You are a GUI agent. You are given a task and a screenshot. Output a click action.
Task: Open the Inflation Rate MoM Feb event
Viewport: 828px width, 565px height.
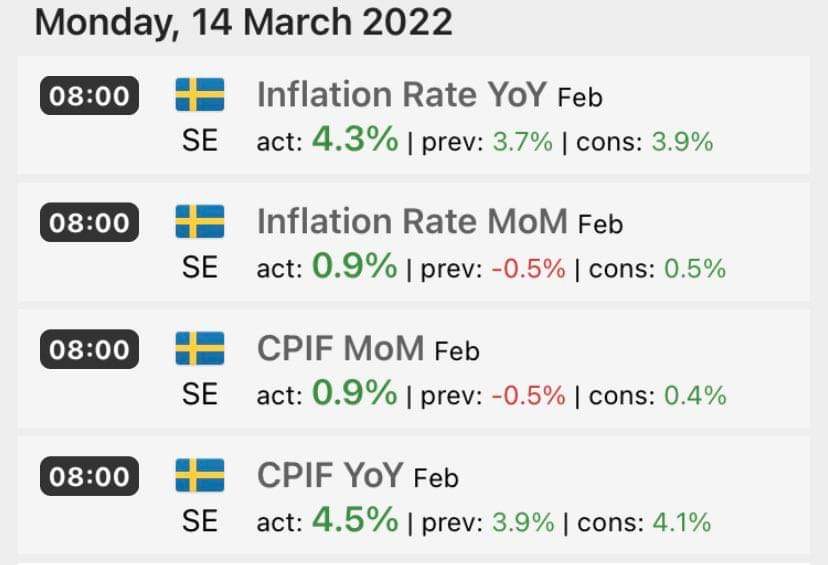tap(439, 221)
